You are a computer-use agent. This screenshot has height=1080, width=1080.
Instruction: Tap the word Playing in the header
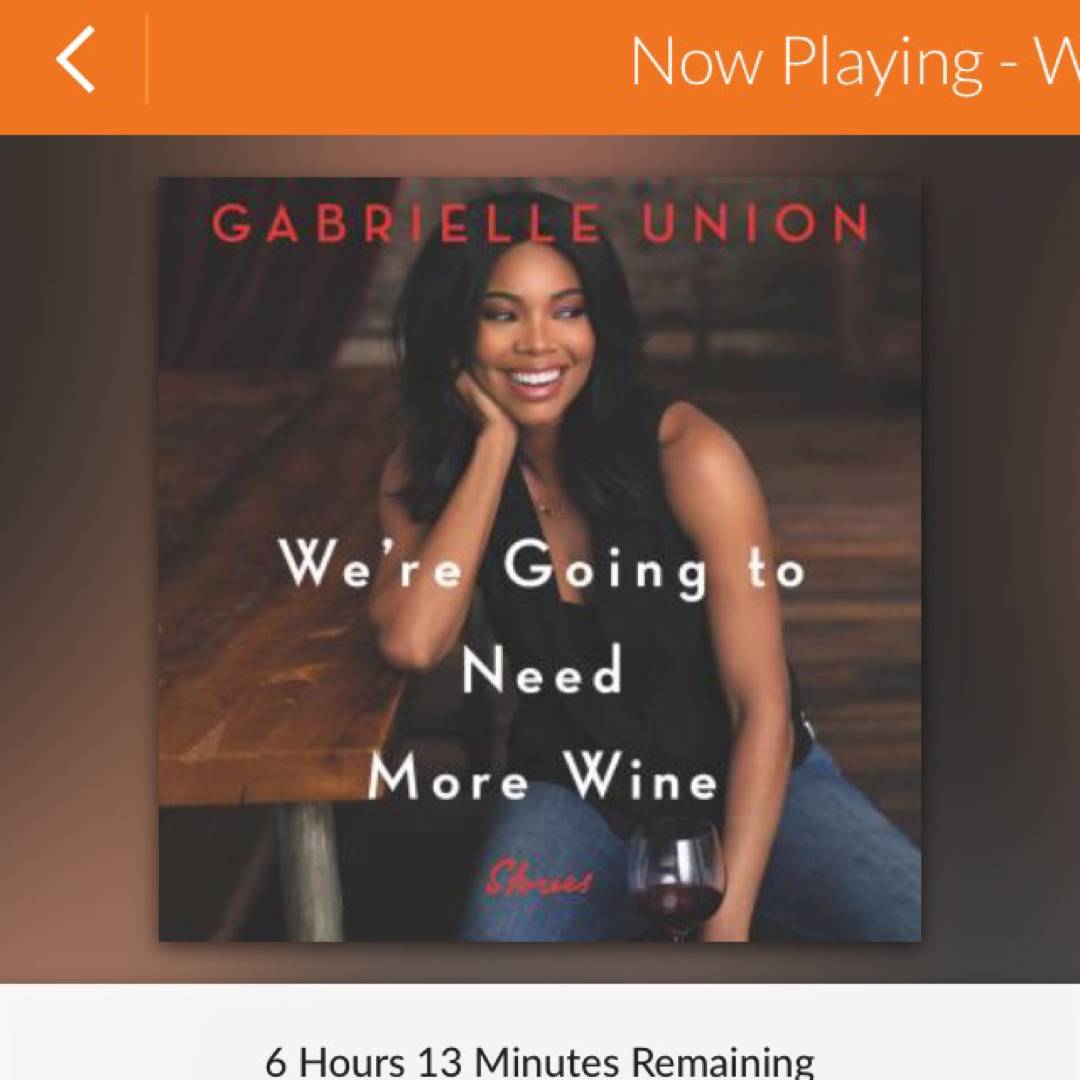click(882, 64)
